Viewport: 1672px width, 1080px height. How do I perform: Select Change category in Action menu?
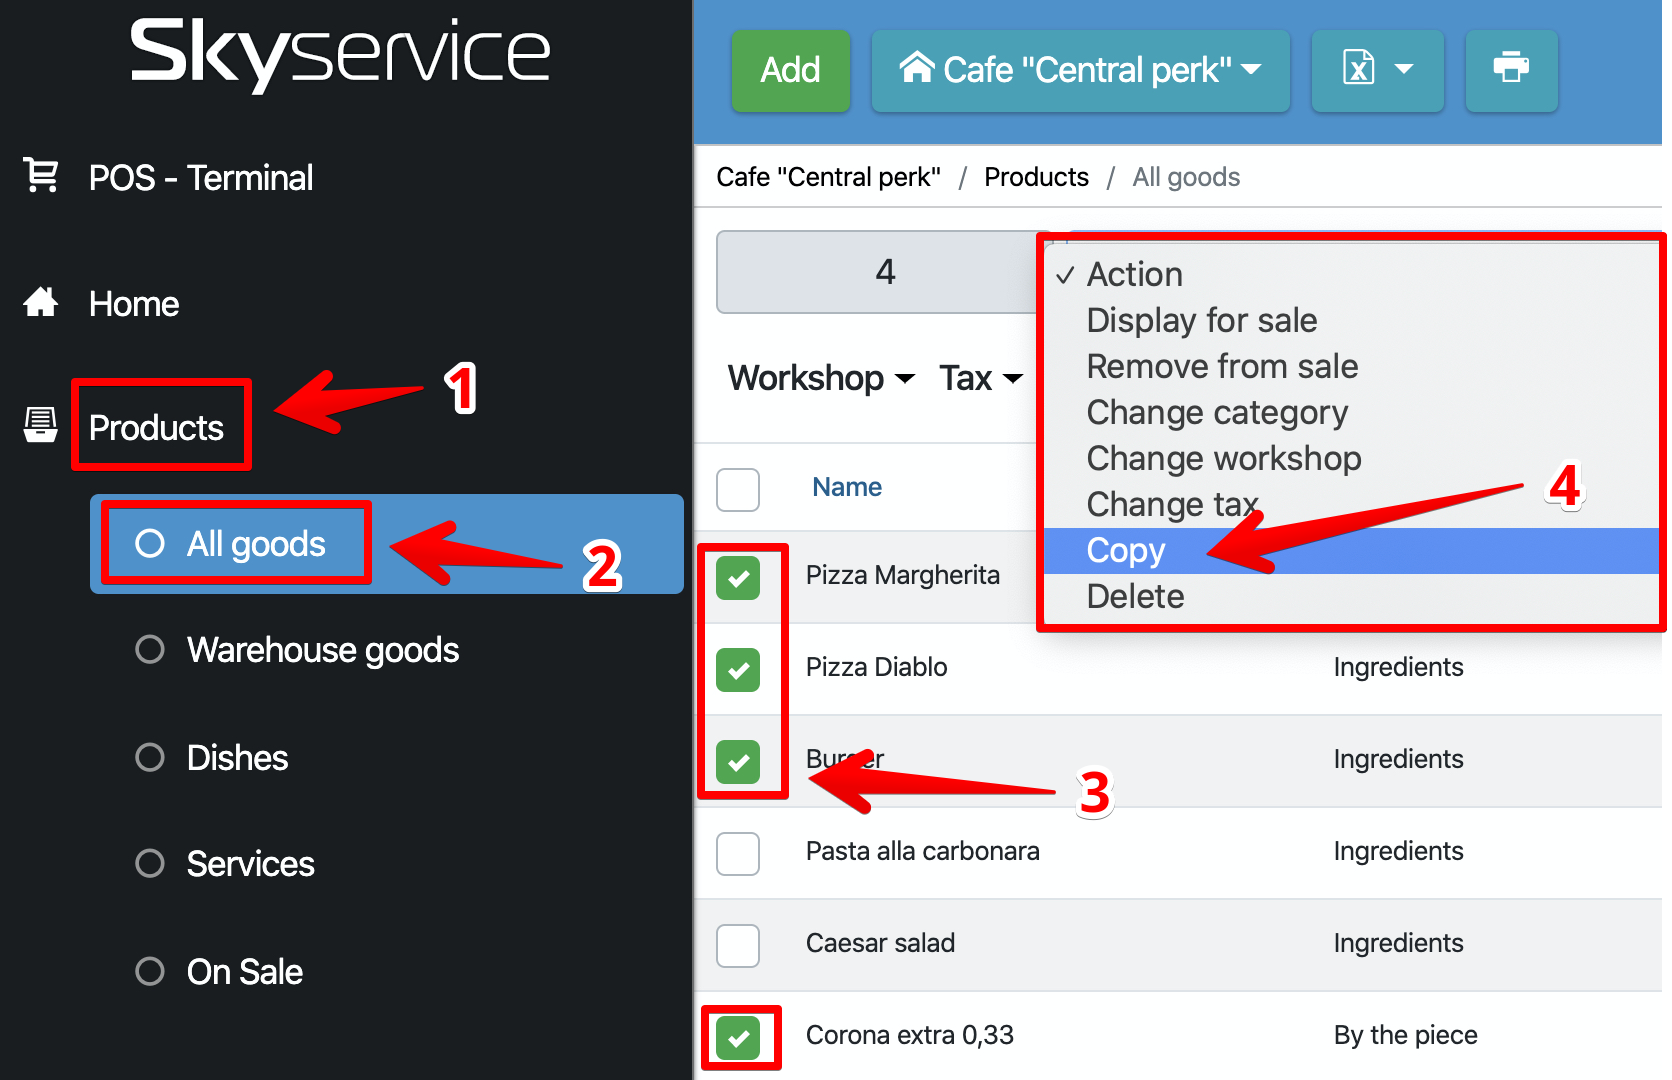(x=1217, y=413)
